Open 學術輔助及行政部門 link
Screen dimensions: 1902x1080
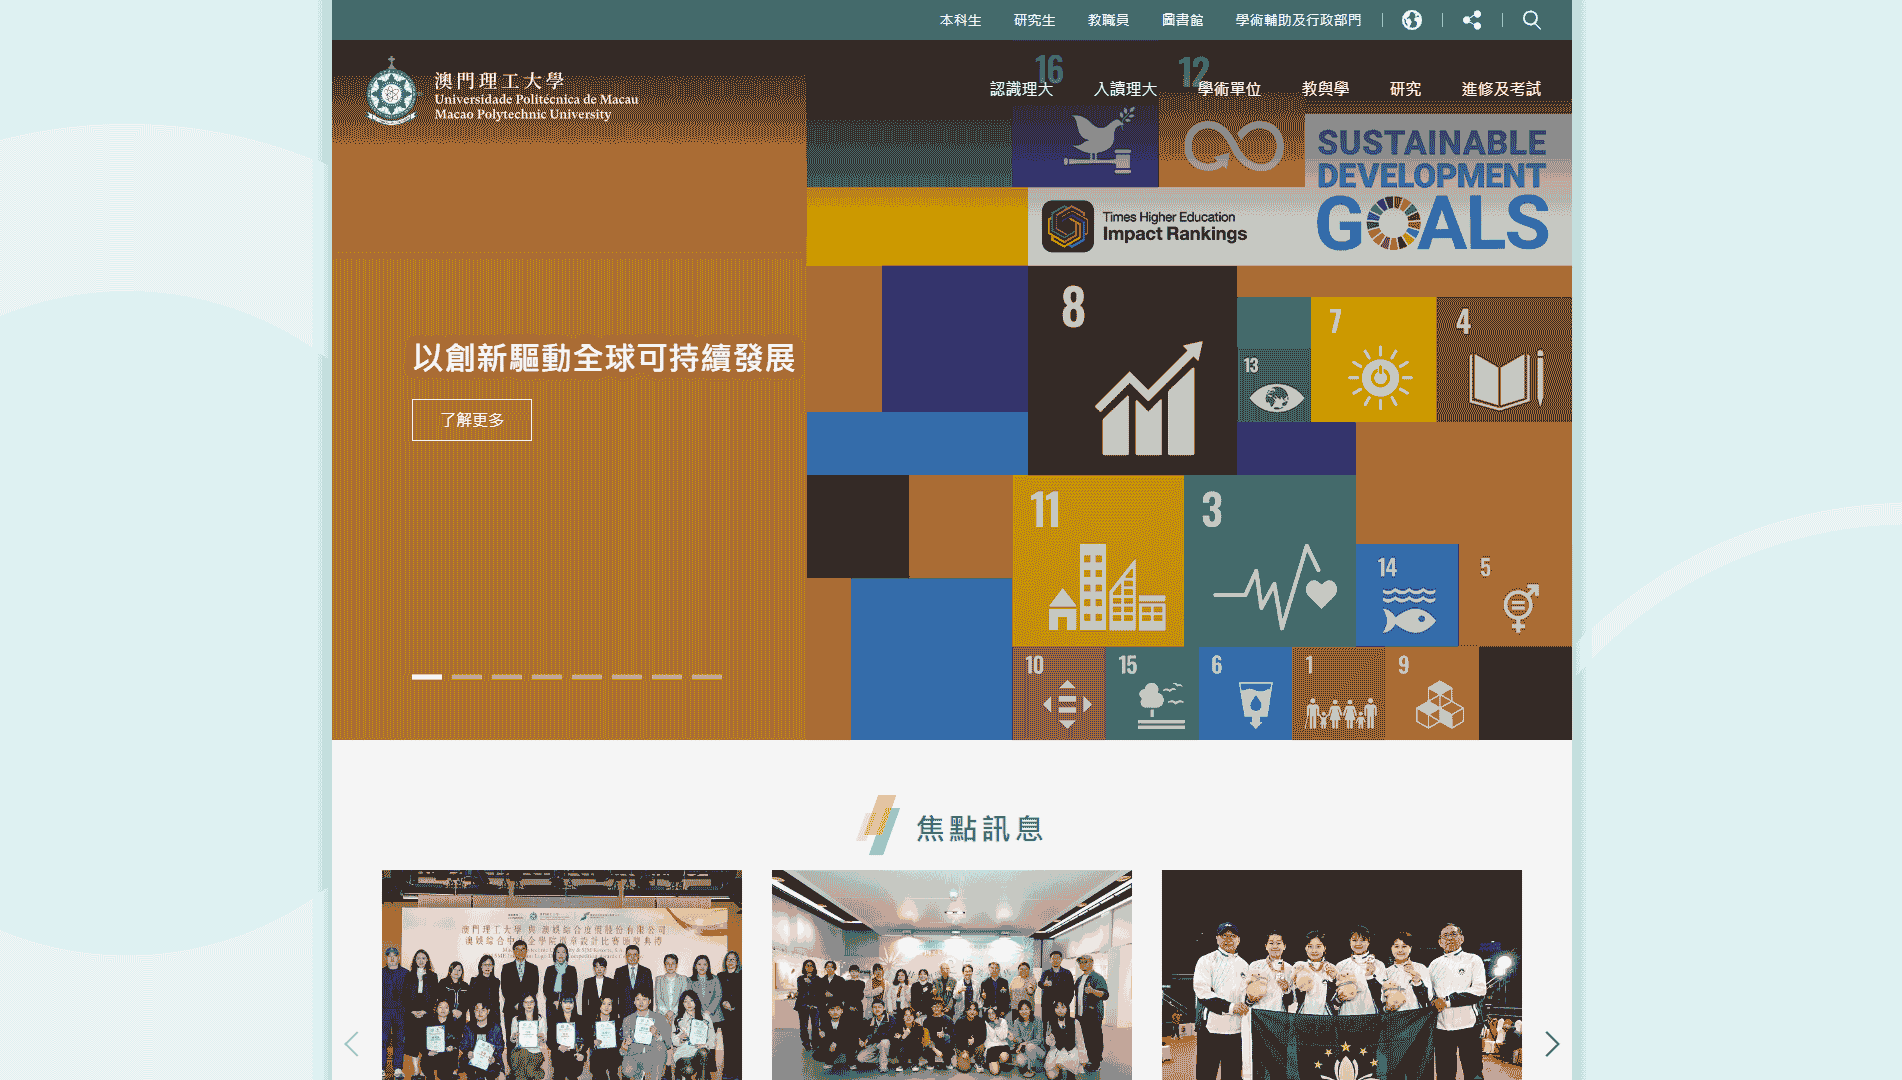(x=1298, y=20)
